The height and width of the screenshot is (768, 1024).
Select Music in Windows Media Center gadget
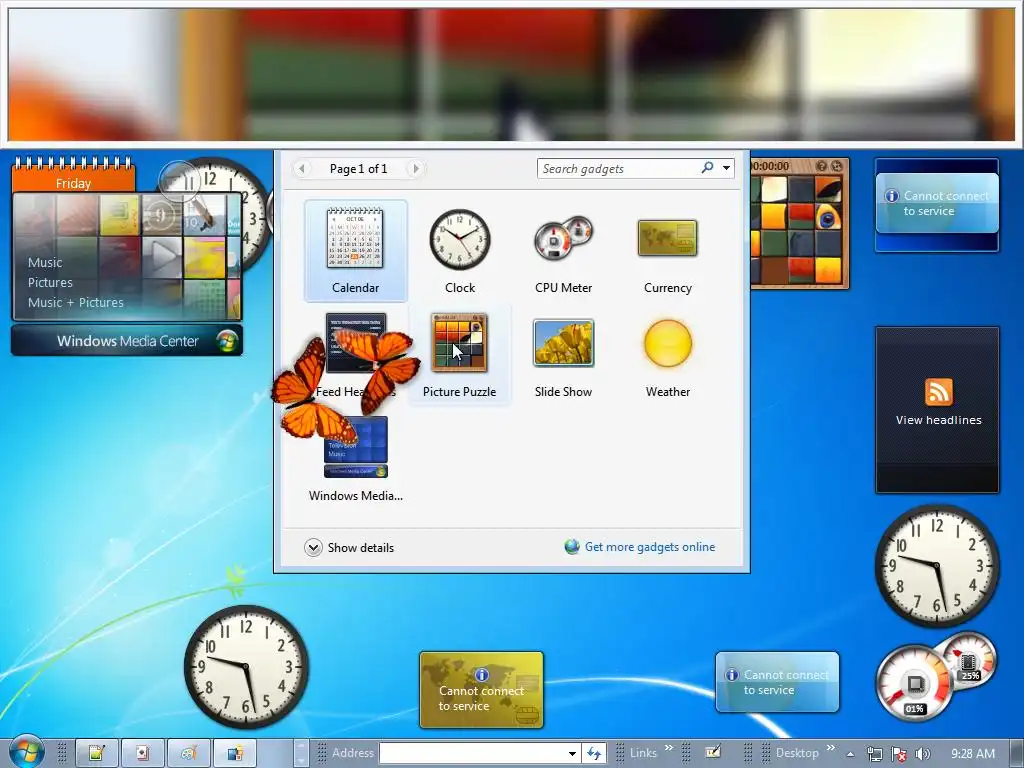45,263
